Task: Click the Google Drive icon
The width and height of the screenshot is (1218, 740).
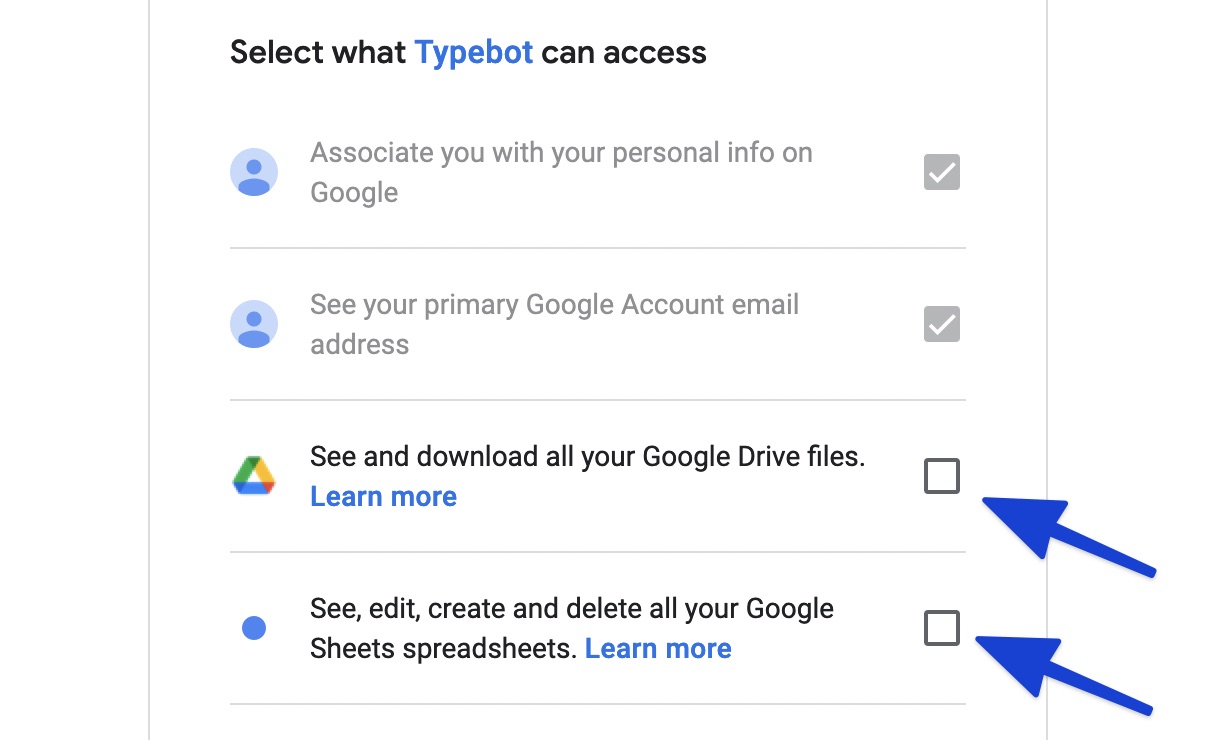Action: [x=254, y=476]
